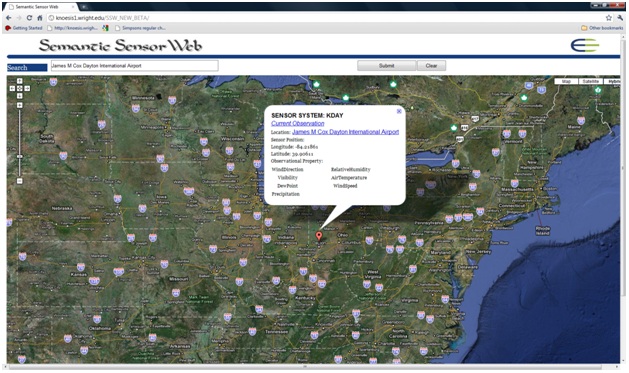The image size is (629, 373).
Task: Click the Submit search button
Action: coord(386,66)
